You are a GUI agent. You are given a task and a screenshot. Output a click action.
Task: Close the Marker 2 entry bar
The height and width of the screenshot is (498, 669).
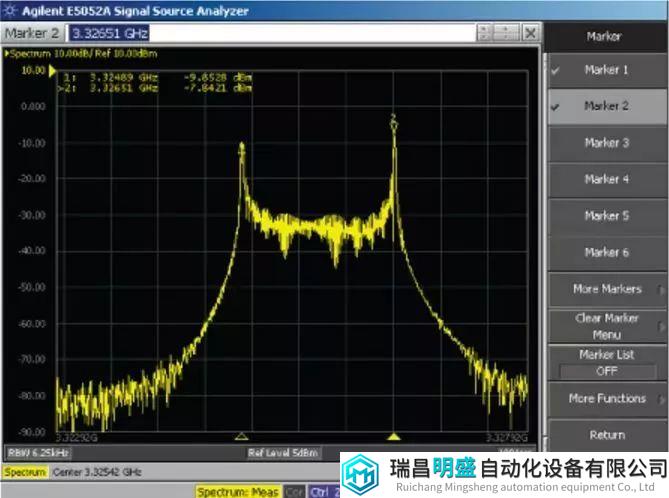click(x=530, y=33)
